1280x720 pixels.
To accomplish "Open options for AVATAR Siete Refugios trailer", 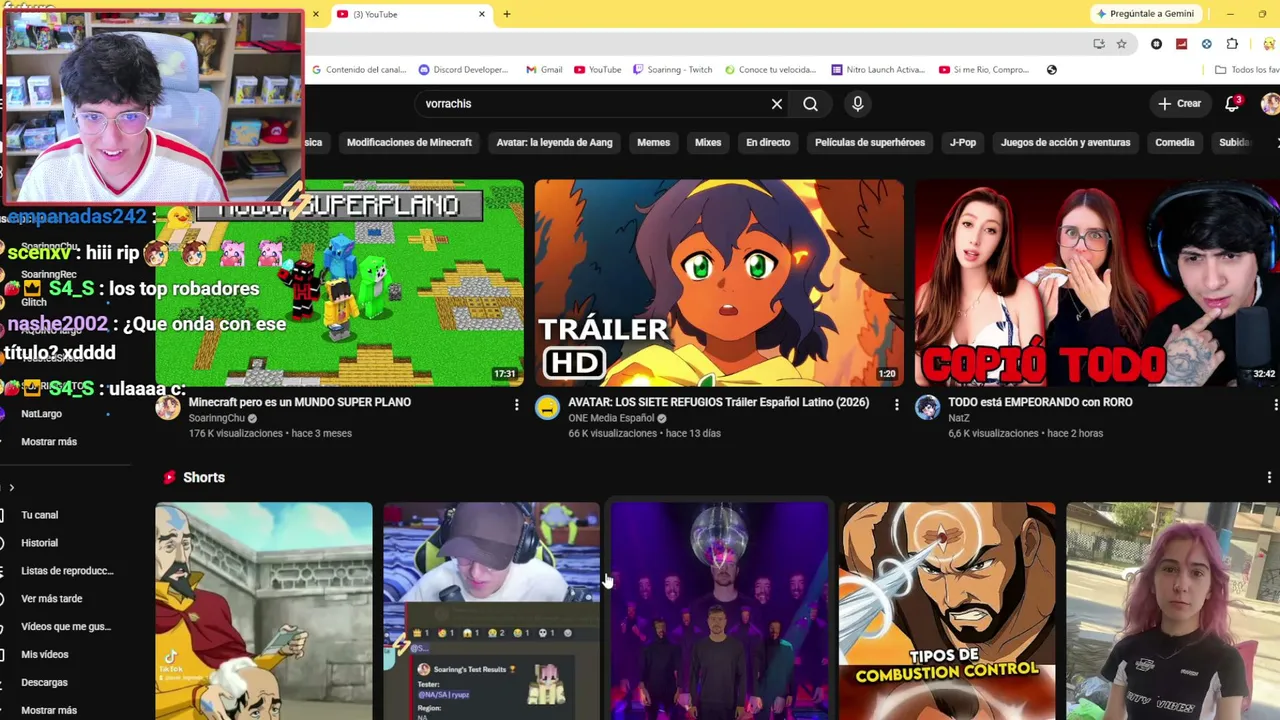I will coord(896,404).
